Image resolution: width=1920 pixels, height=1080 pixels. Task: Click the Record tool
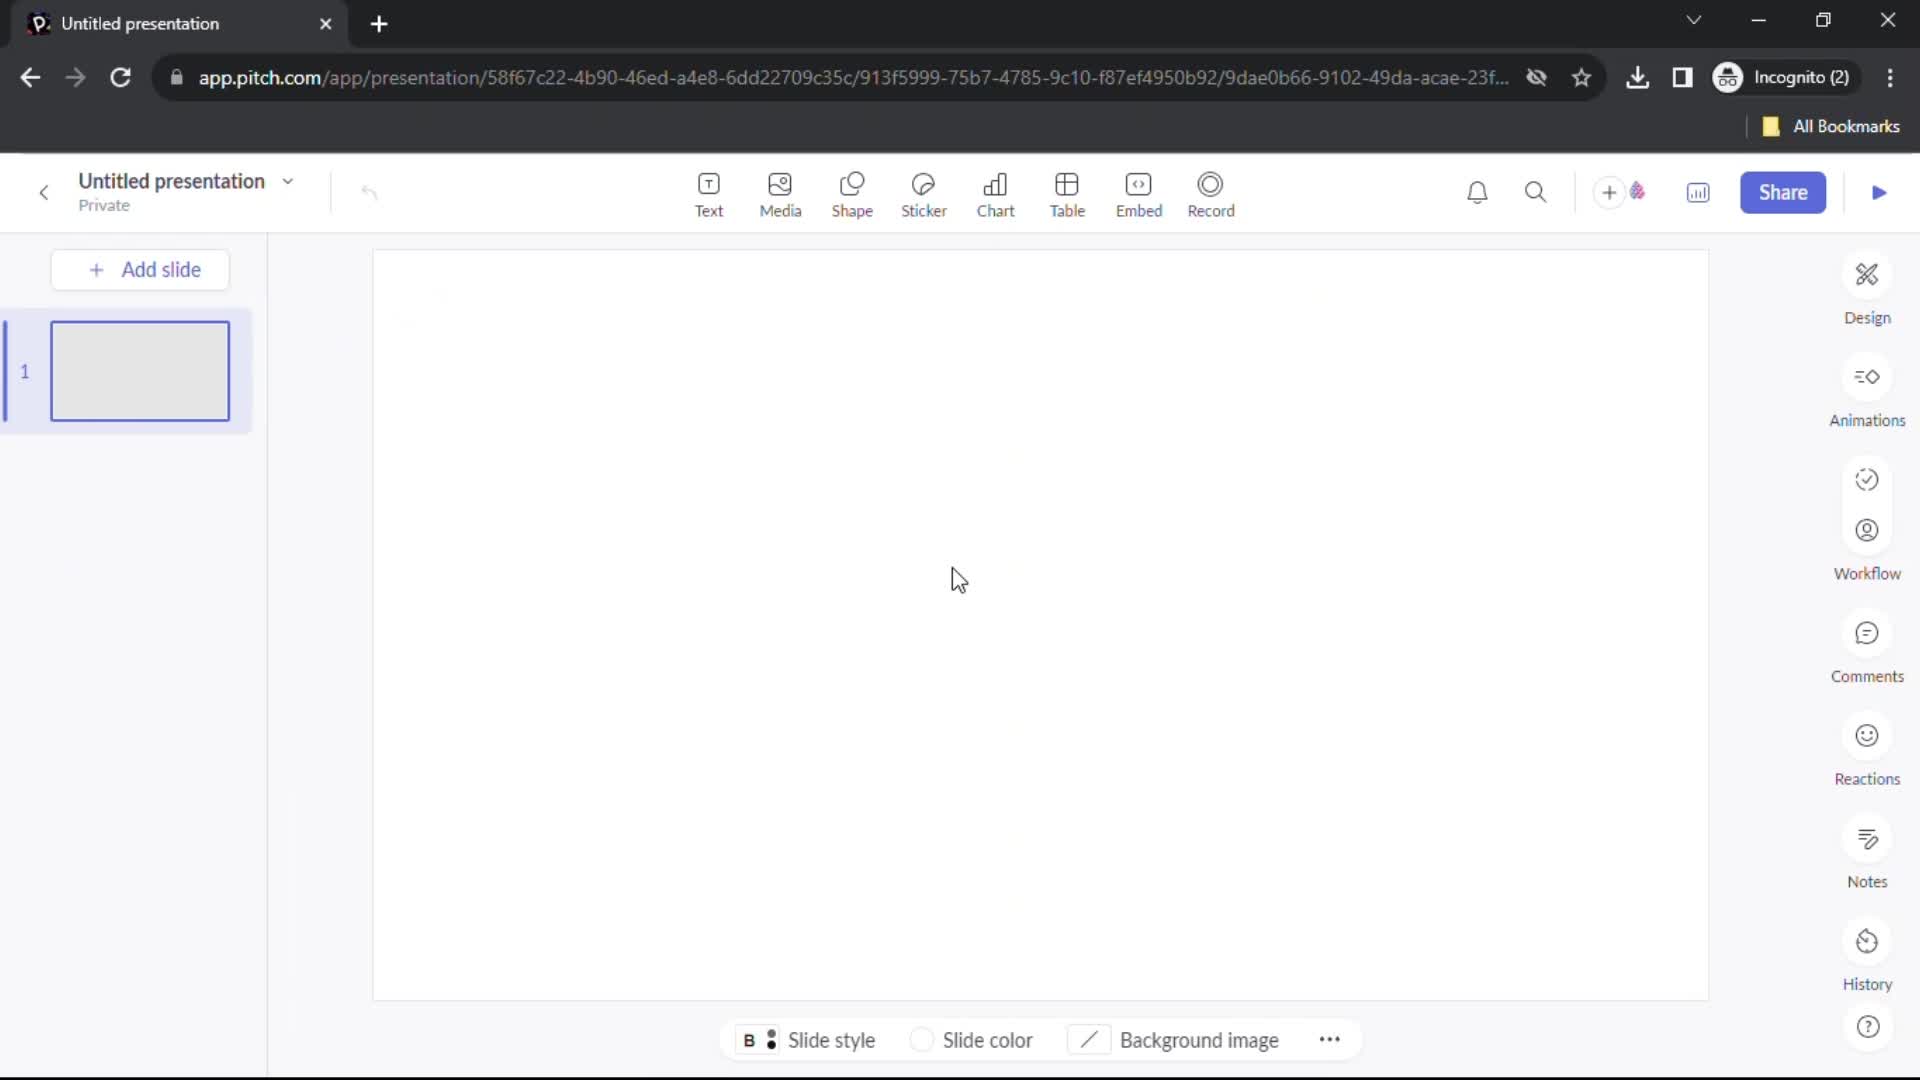pyautogui.click(x=1211, y=193)
